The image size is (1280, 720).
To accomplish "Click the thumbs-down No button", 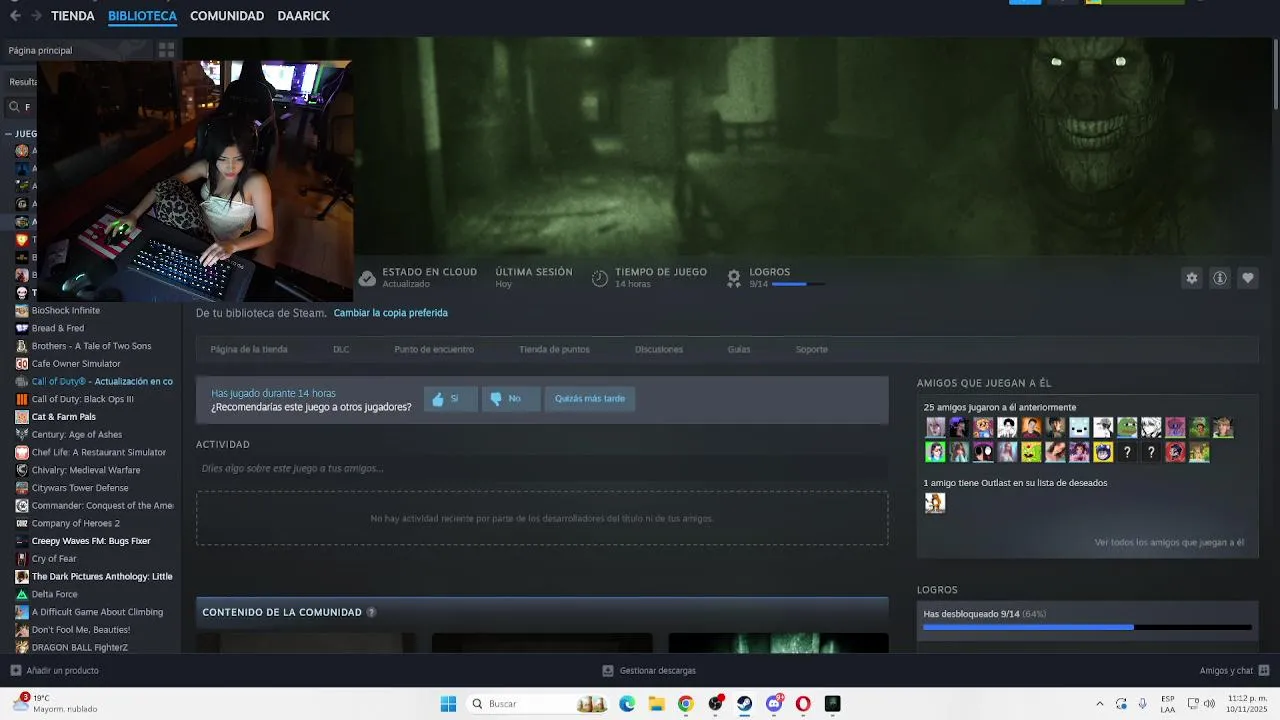I will click(511, 399).
